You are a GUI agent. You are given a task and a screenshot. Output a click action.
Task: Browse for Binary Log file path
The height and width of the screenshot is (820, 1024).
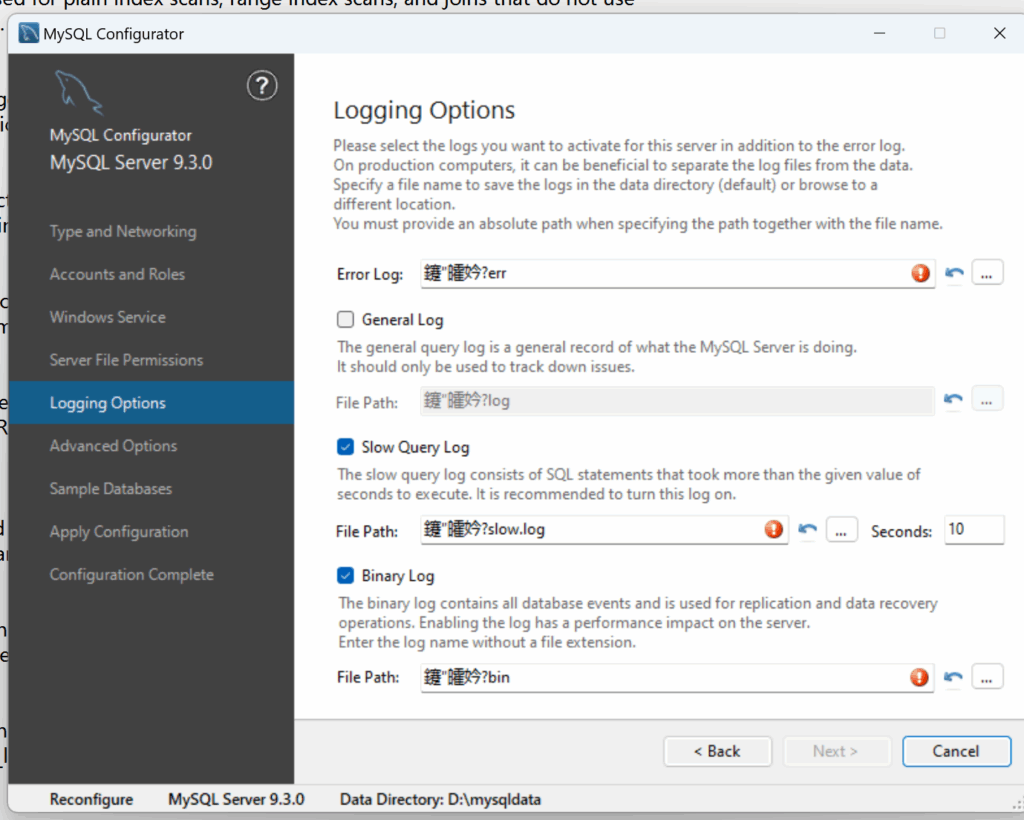[x=986, y=677]
